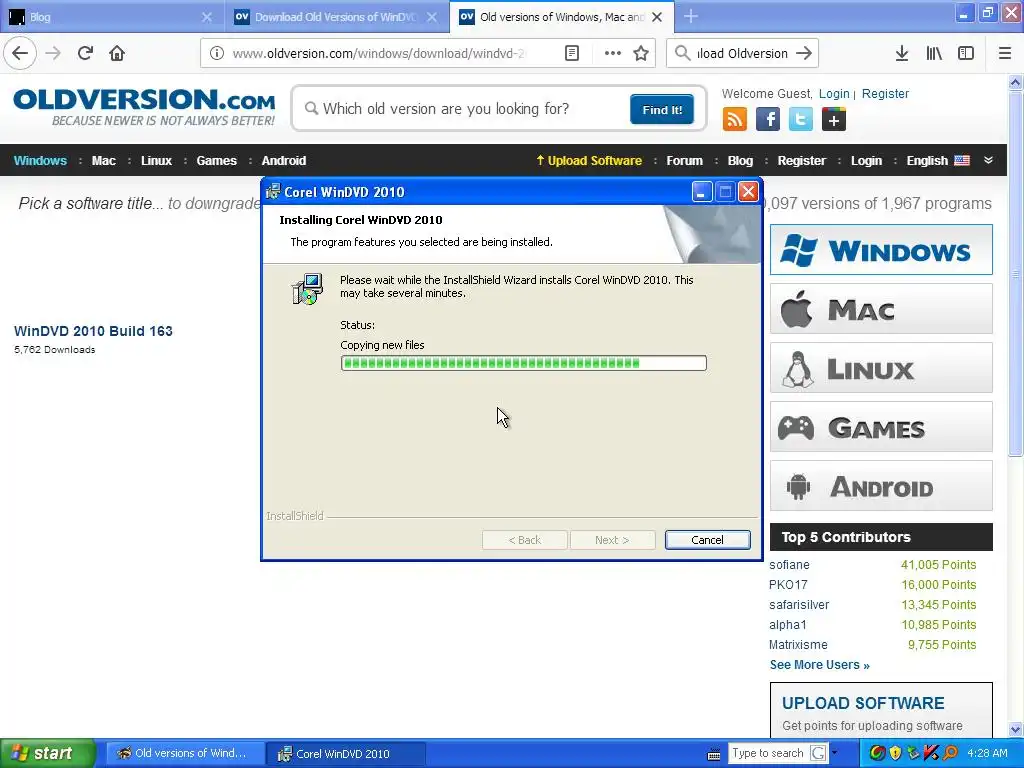Click the big Games category button

coord(881,427)
